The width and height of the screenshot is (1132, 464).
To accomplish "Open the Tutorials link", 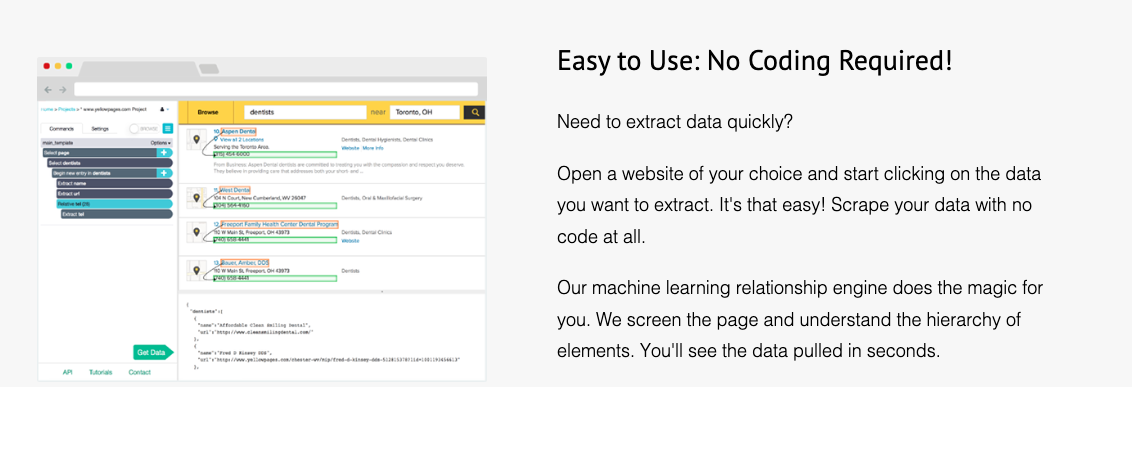I will point(100,372).
